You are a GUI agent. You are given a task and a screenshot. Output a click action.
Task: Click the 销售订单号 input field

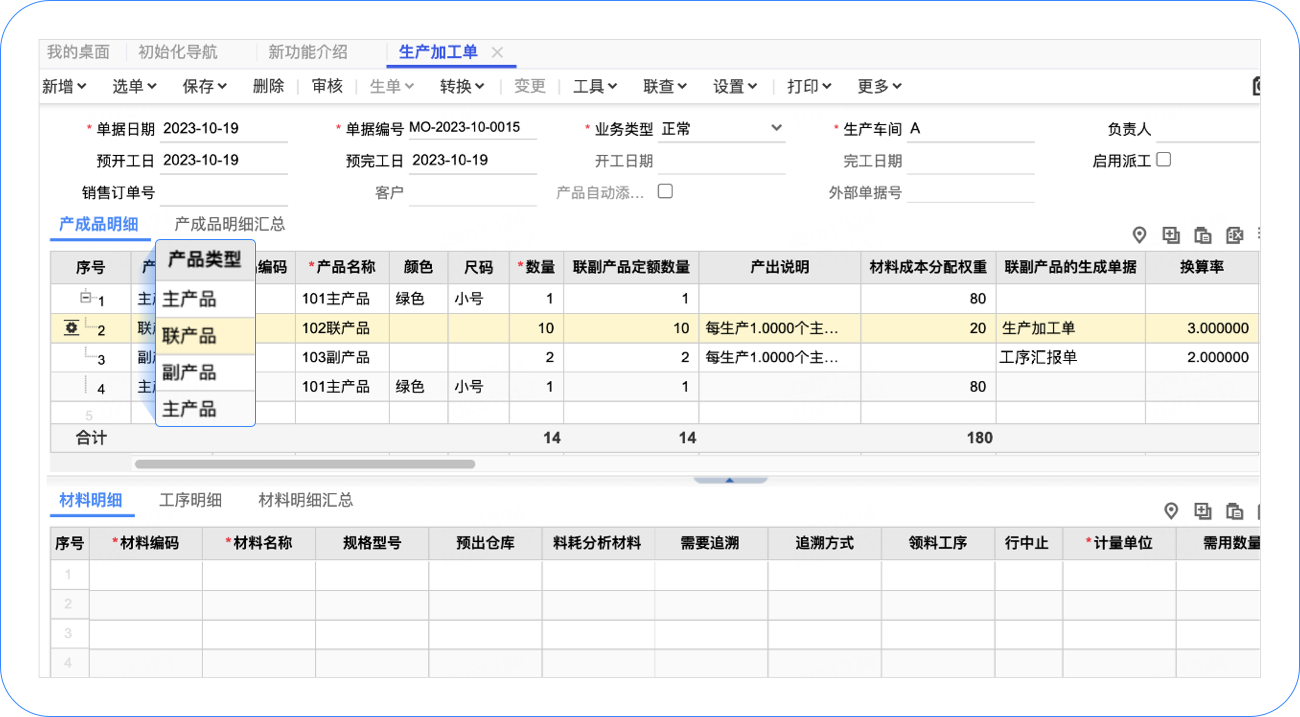click(x=223, y=192)
